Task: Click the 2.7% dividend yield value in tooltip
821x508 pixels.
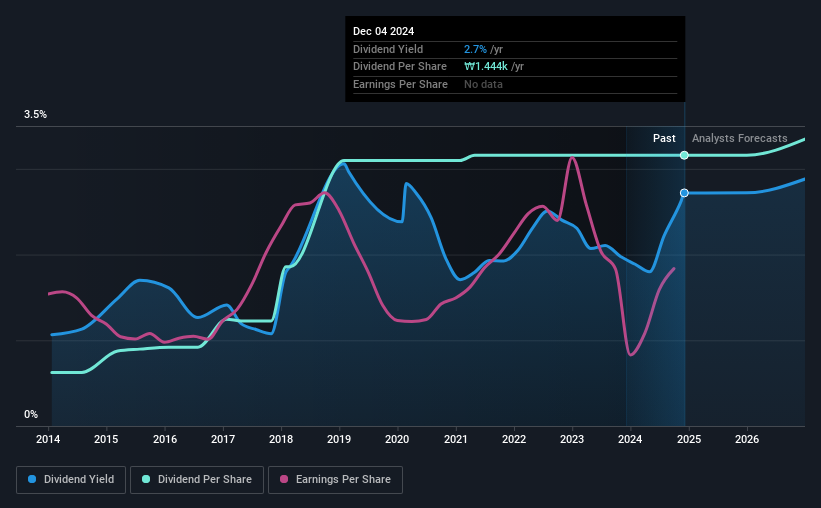Action: coord(475,49)
